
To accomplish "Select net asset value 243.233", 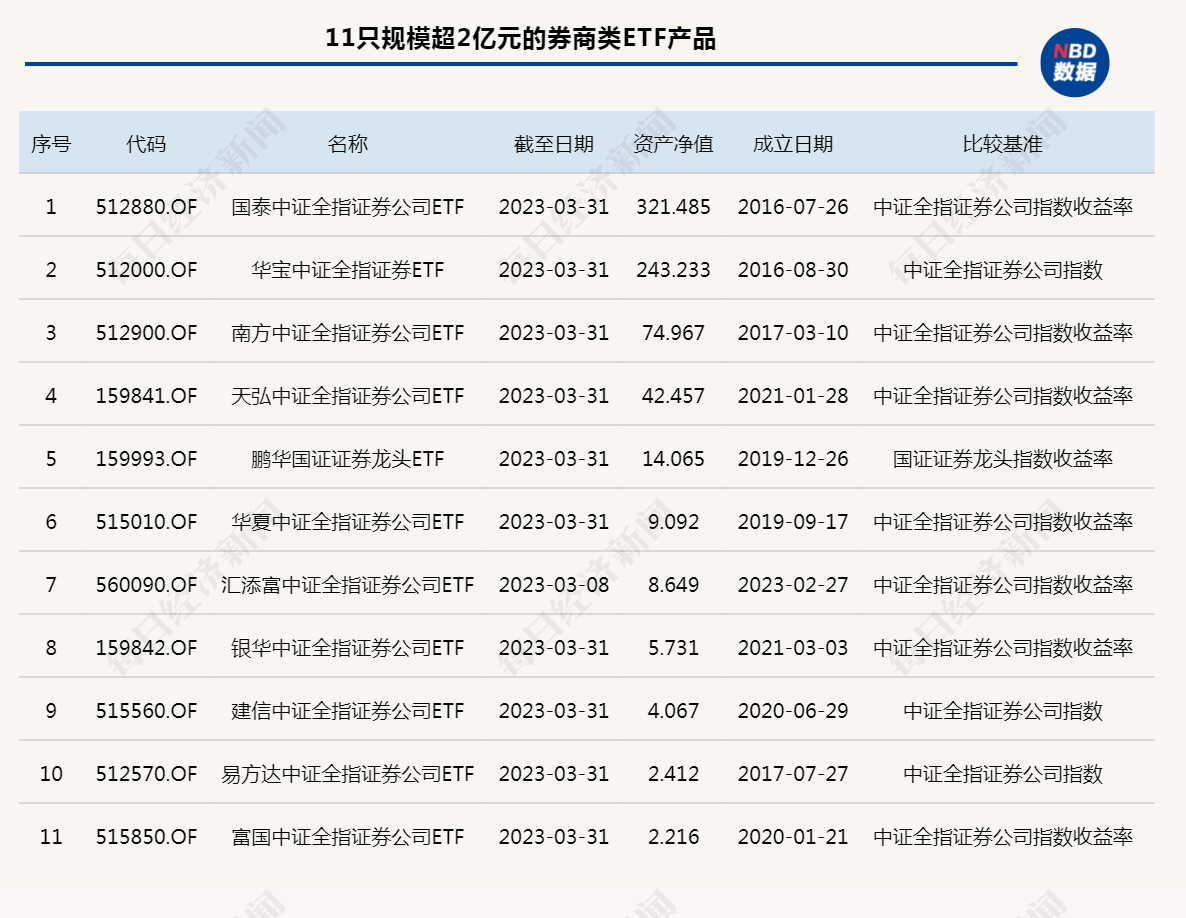I will point(673,269).
